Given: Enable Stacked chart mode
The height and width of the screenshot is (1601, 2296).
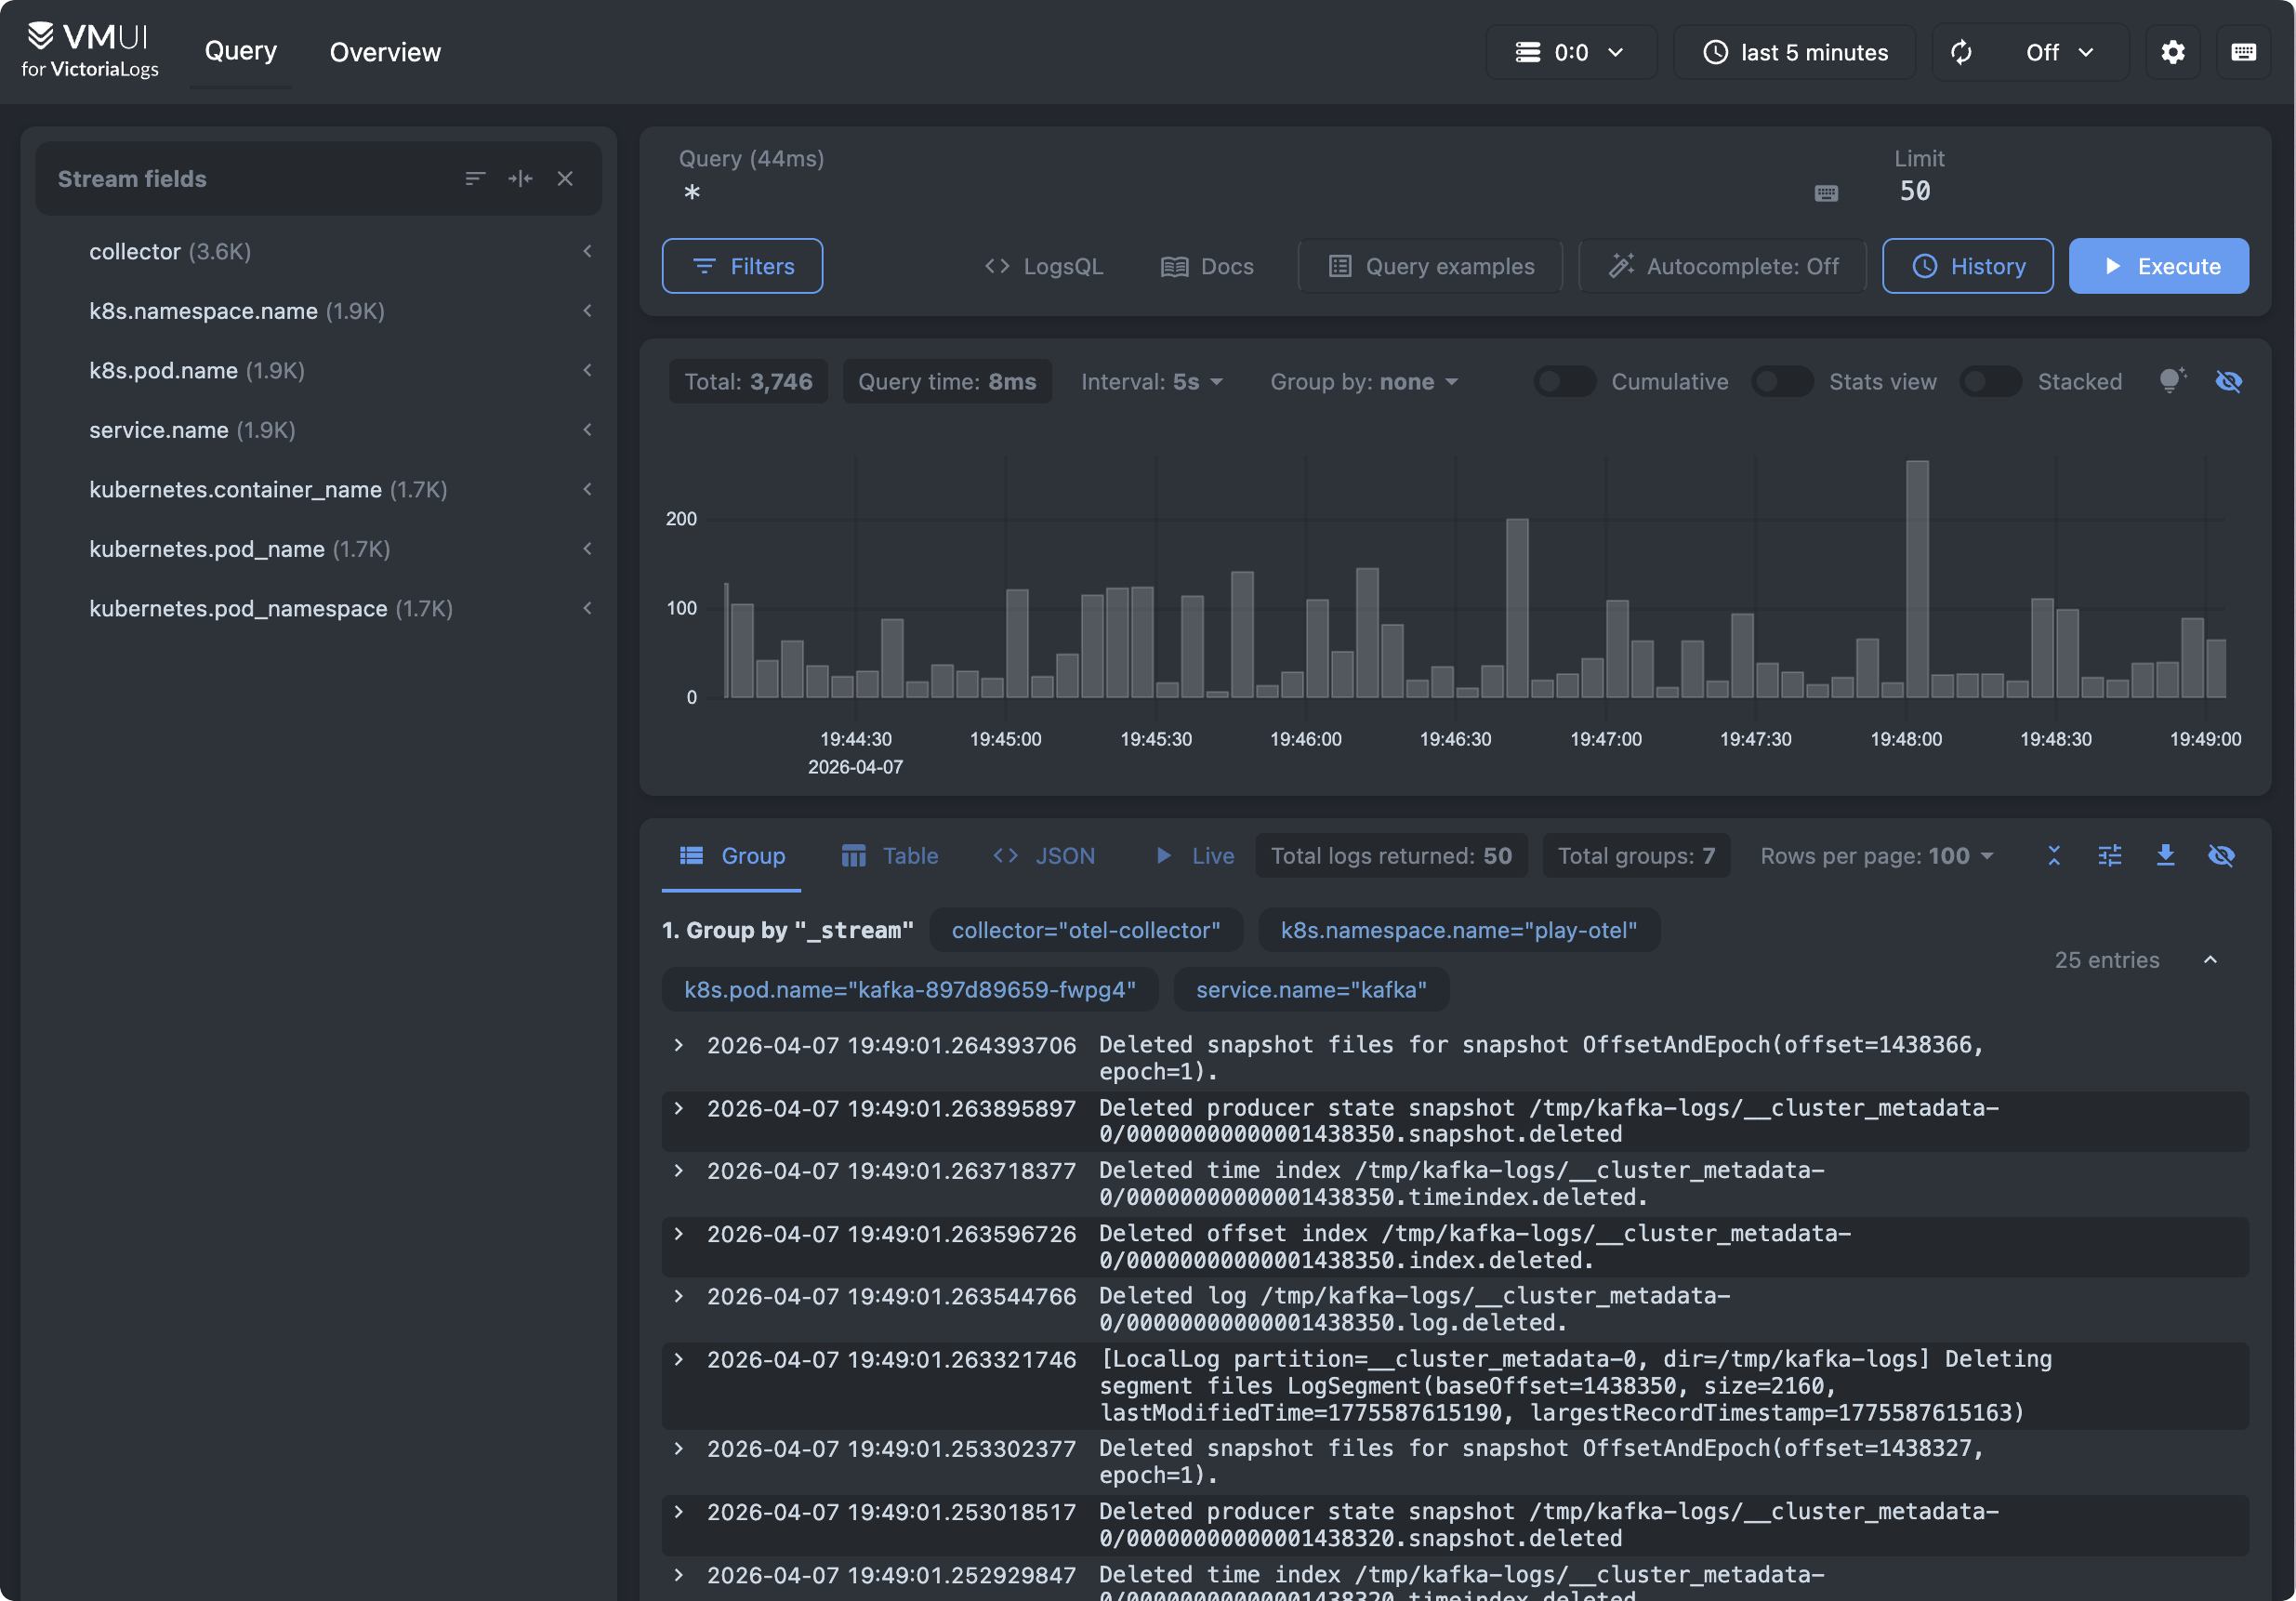Looking at the screenshot, I should pyautogui.click(x=1989, y=381).
